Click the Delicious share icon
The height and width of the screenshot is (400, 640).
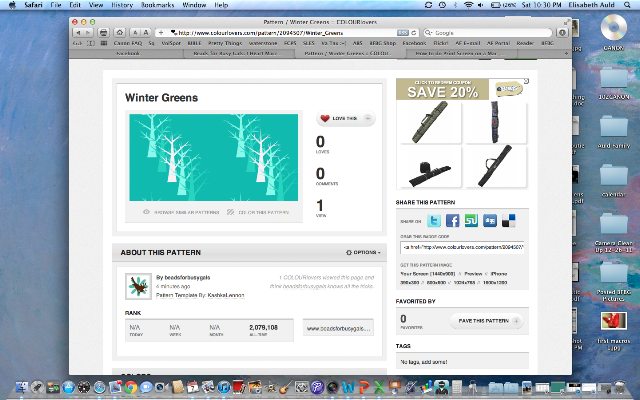click(x=509, y=221)
